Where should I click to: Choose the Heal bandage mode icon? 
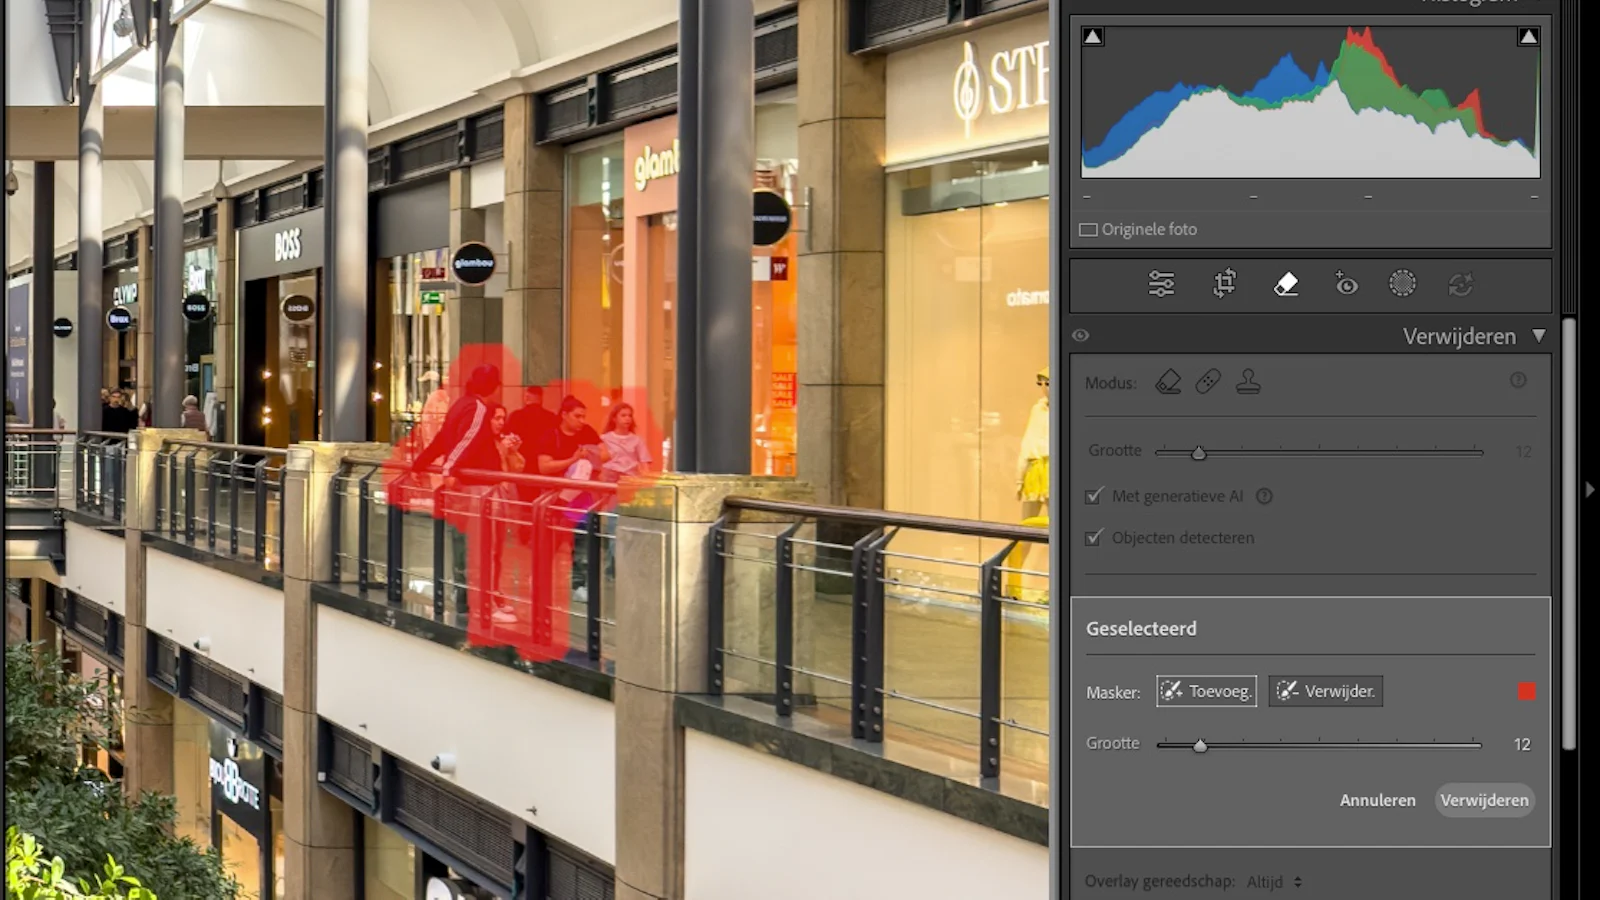coord(1208,382)
